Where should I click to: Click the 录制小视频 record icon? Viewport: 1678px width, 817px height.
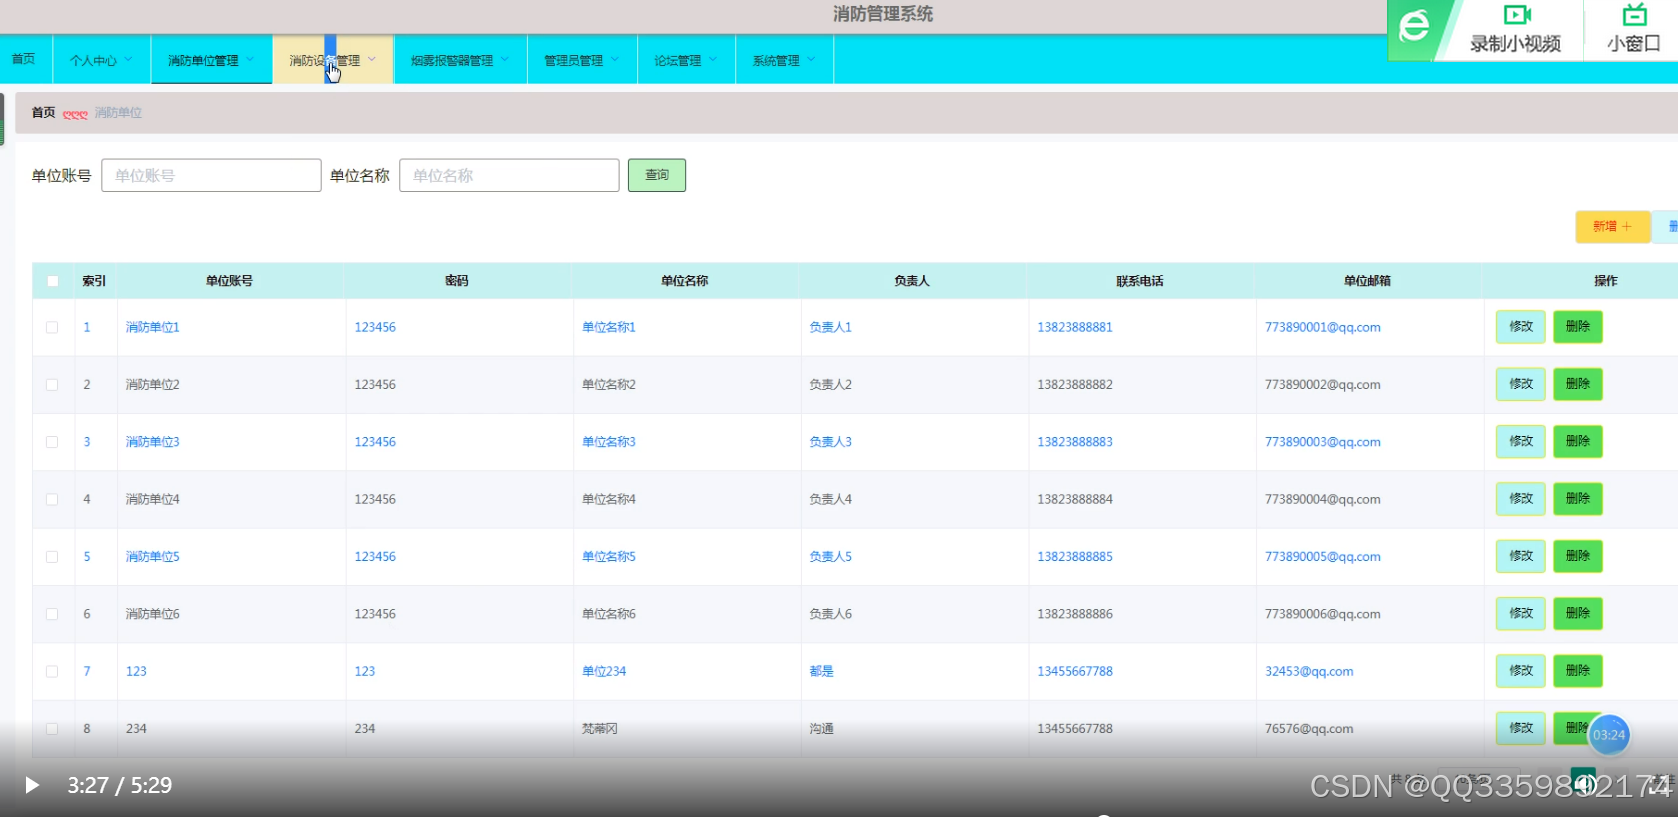coord(1517,15)
